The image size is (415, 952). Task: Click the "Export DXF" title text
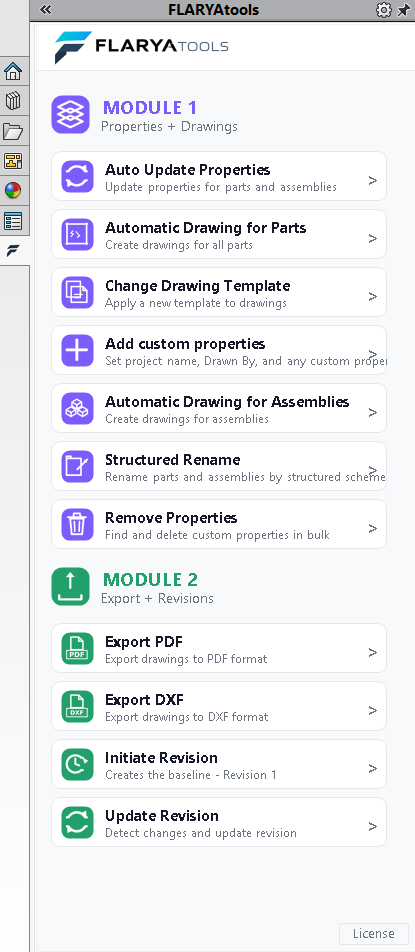[144, 700]
